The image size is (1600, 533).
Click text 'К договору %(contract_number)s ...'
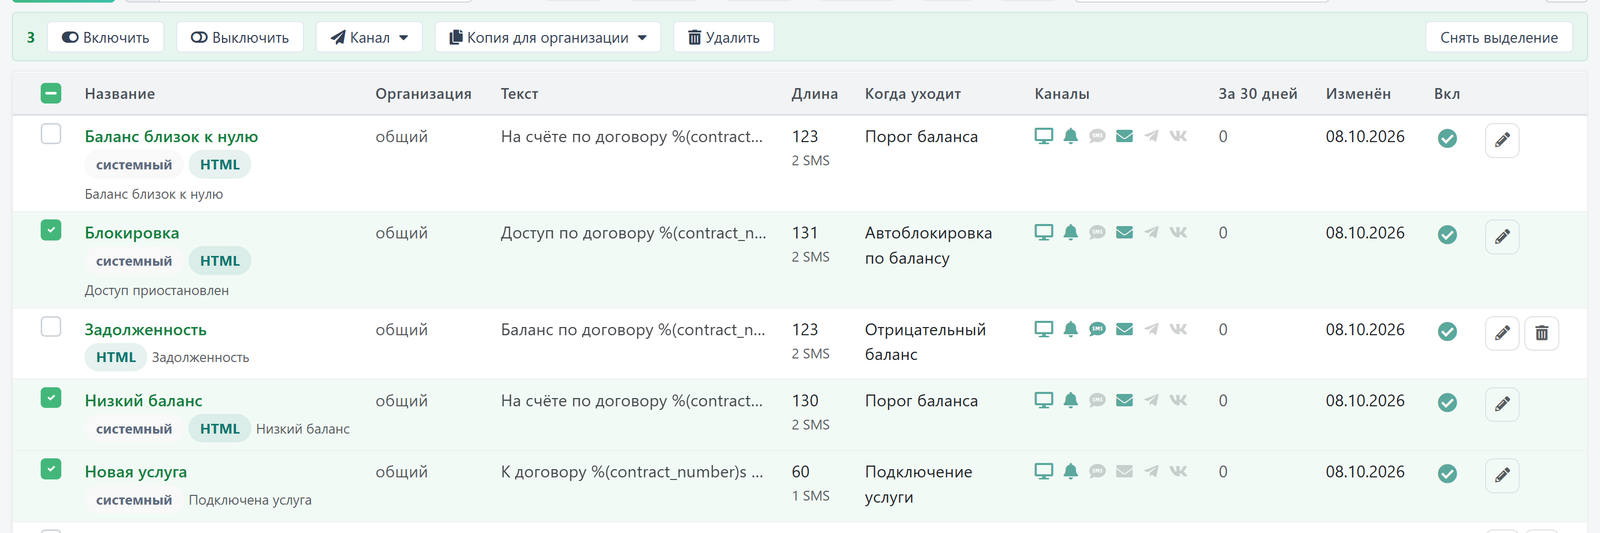point(632,471)
